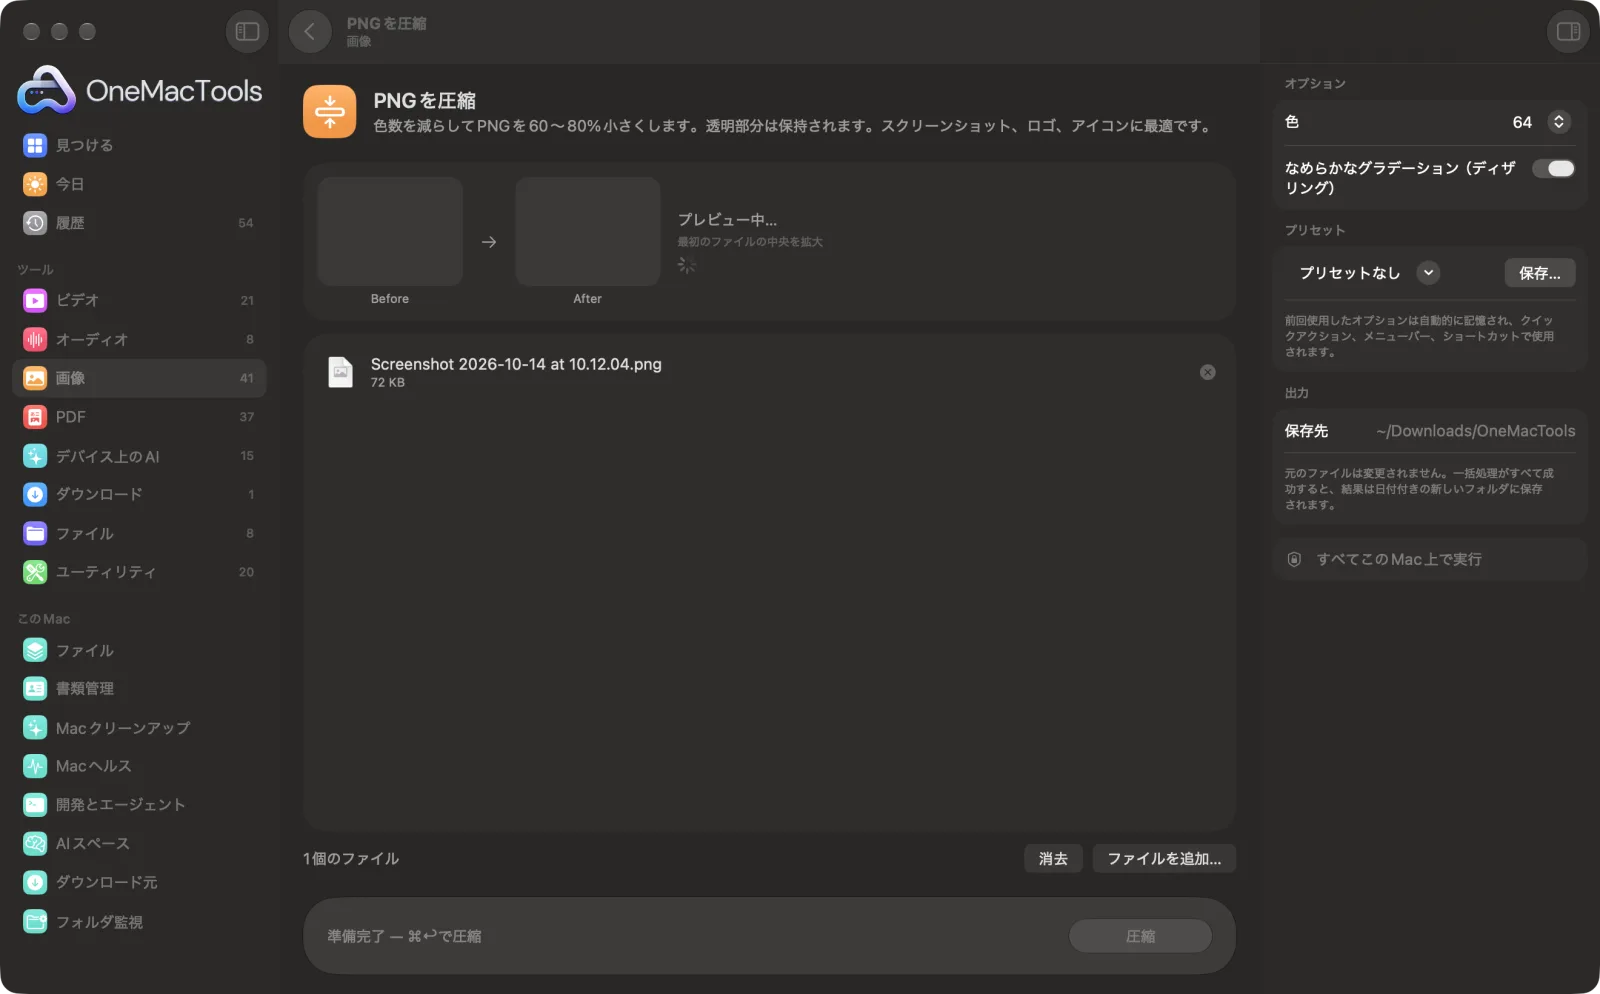Select デバイス上のAI category
1600x994 pixels.
[x=139, y=456]
